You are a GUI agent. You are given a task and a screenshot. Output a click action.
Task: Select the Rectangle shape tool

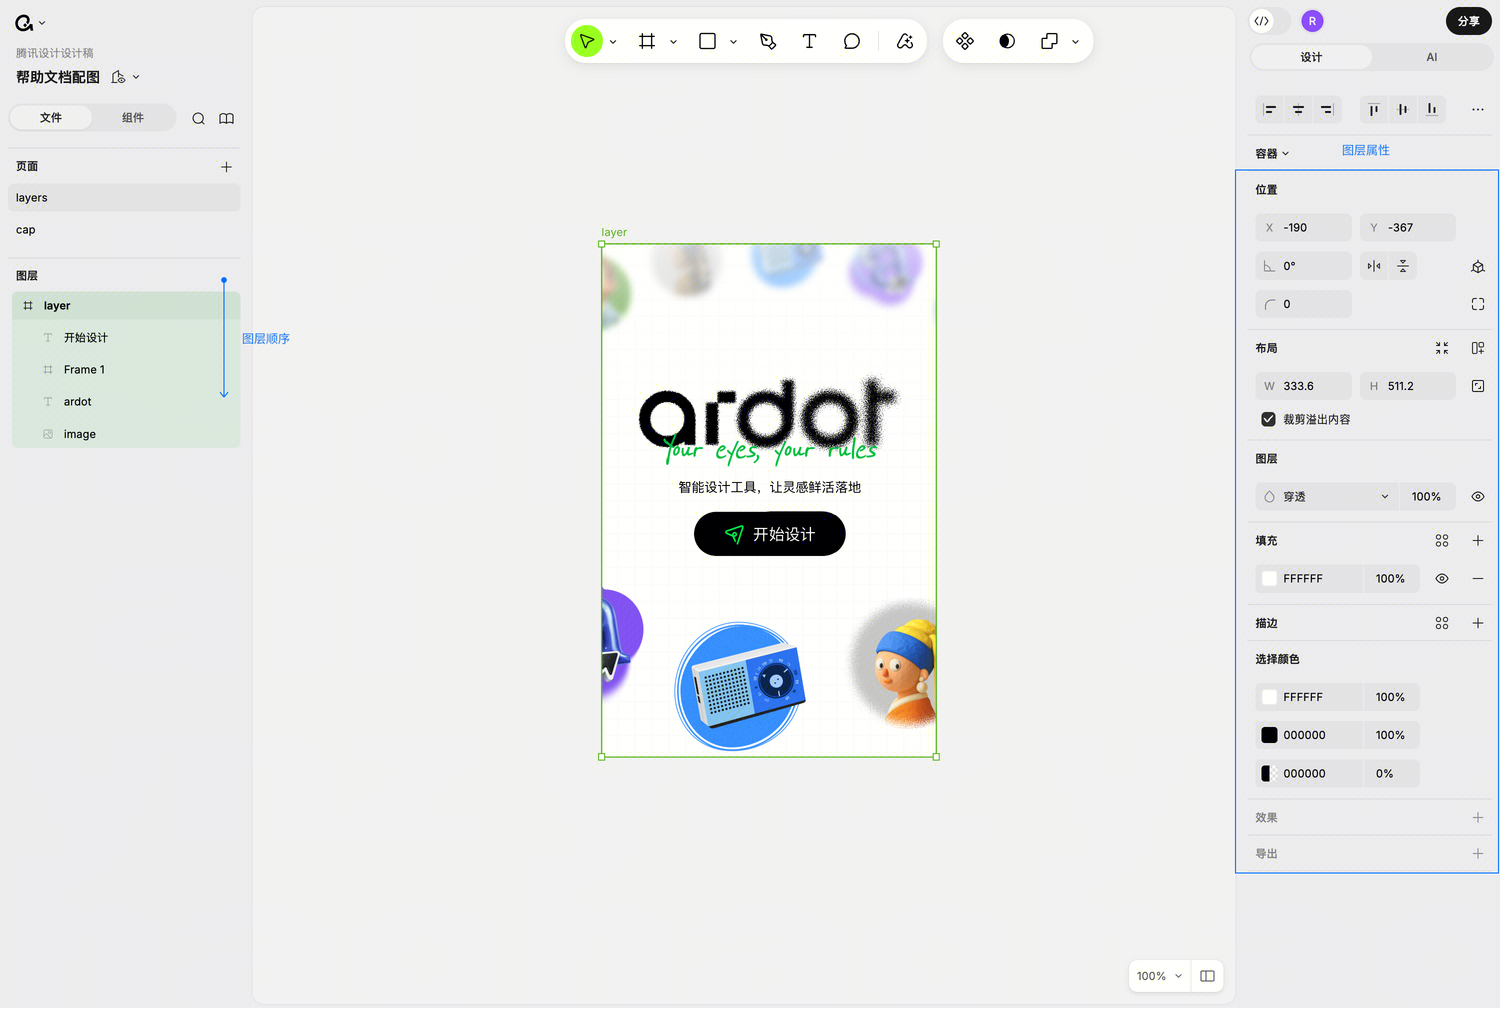point(707,41)
